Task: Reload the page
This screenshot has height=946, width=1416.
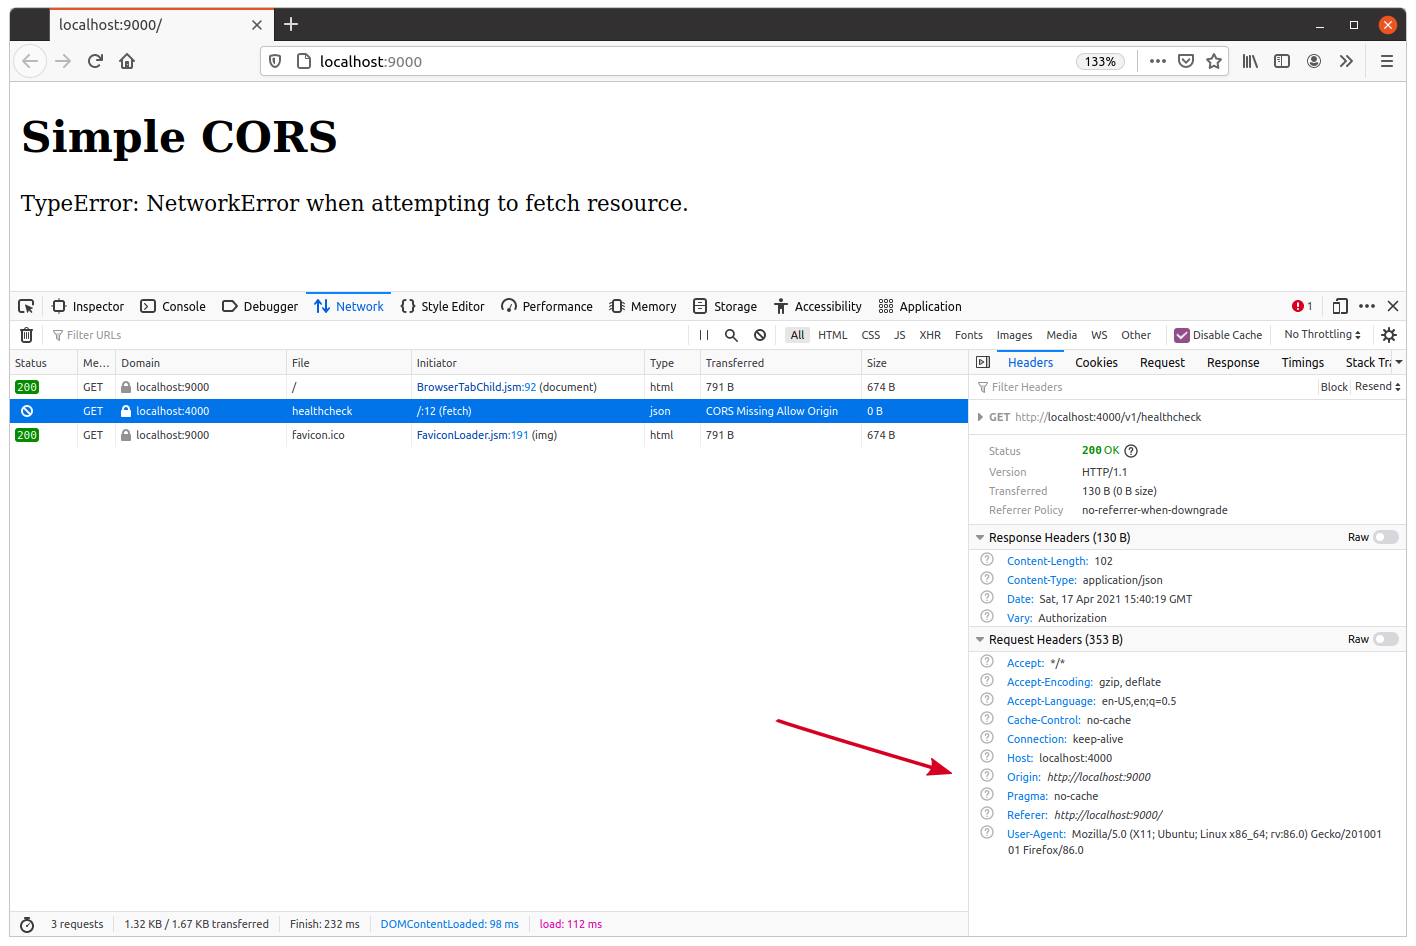Action: coord(95,61)
